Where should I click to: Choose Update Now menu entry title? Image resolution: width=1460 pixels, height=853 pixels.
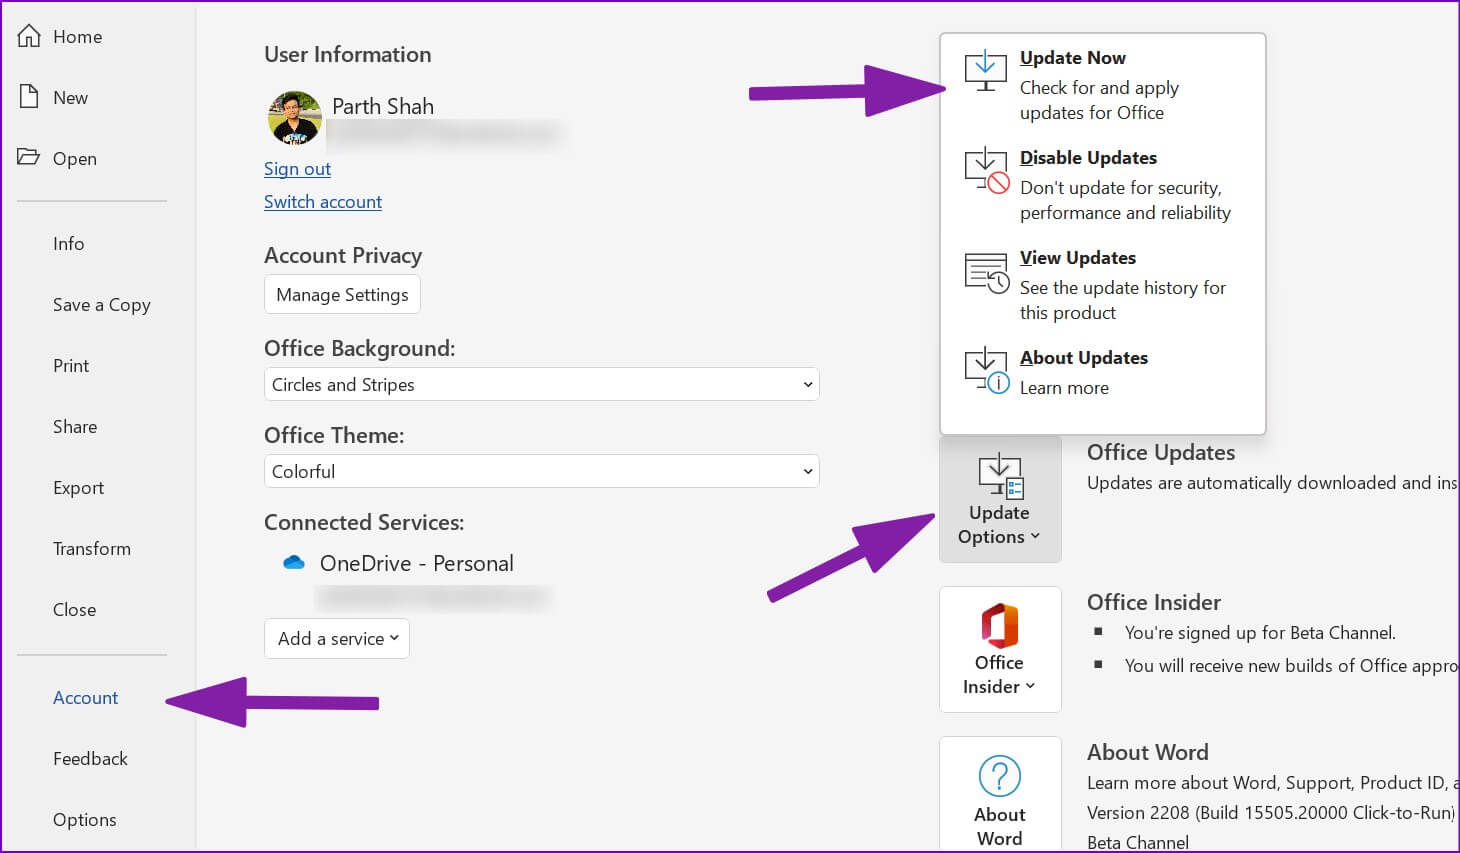[1073, 58]
